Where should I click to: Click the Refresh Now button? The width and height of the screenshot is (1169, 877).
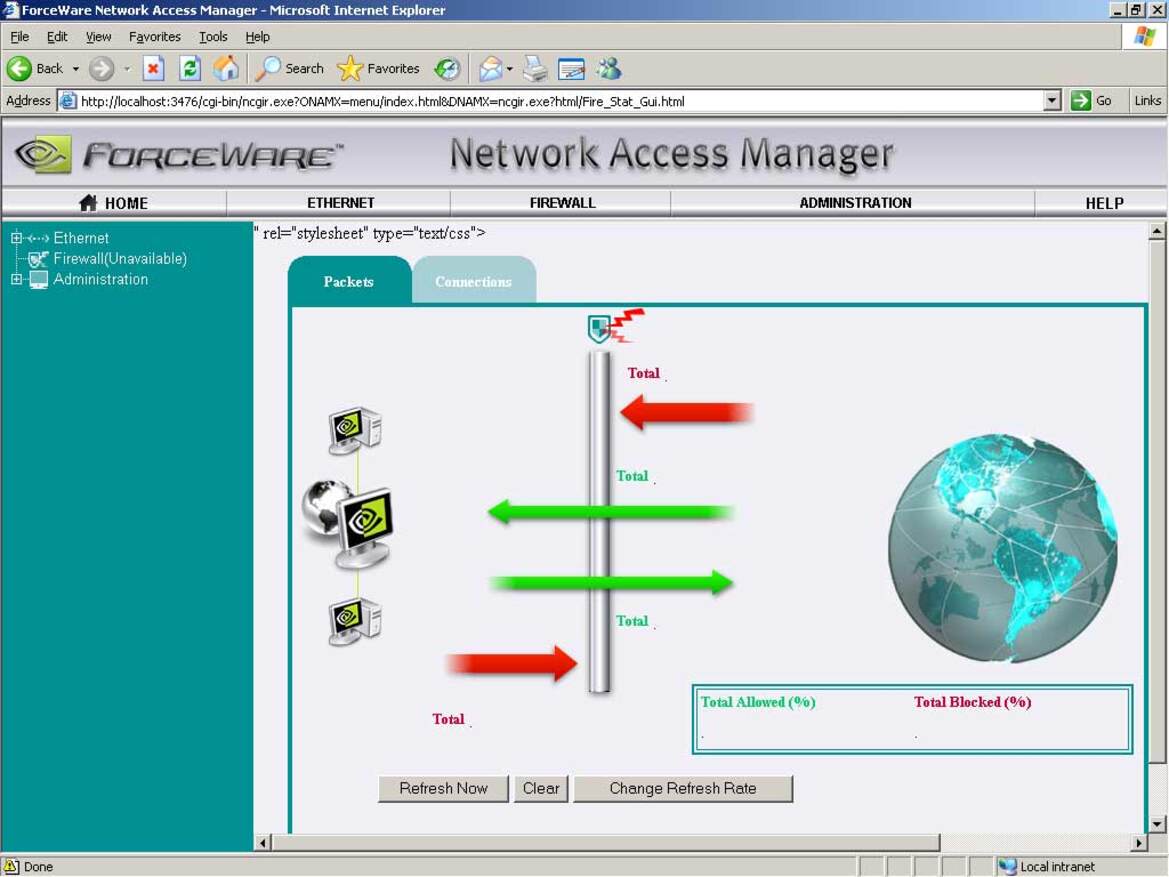443,788
